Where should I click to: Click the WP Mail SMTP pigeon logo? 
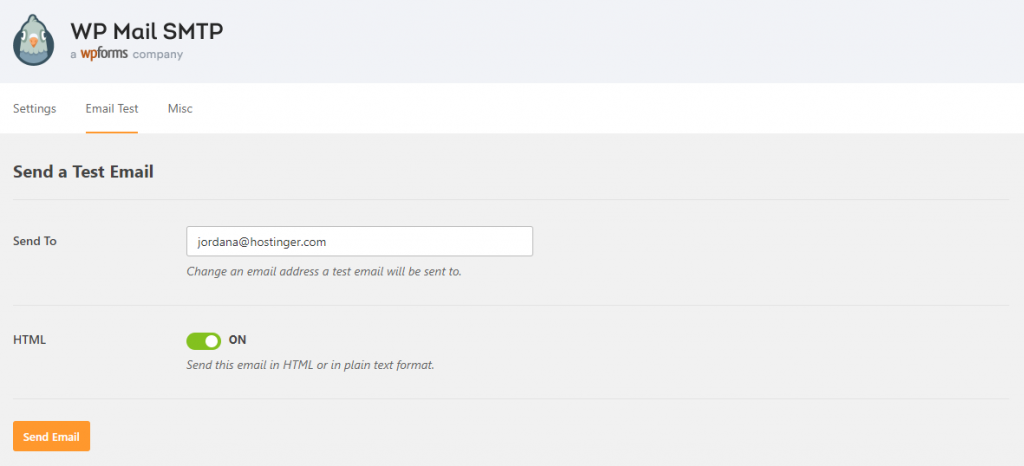point(34,40)
